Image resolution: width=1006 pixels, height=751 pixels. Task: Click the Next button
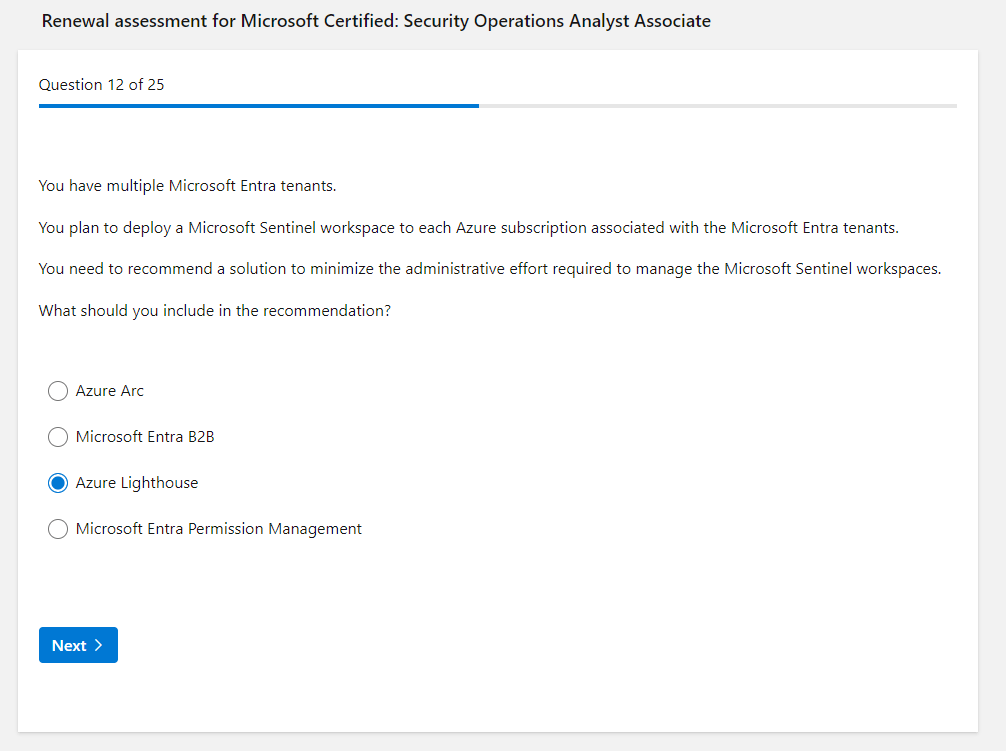point(78,645)
